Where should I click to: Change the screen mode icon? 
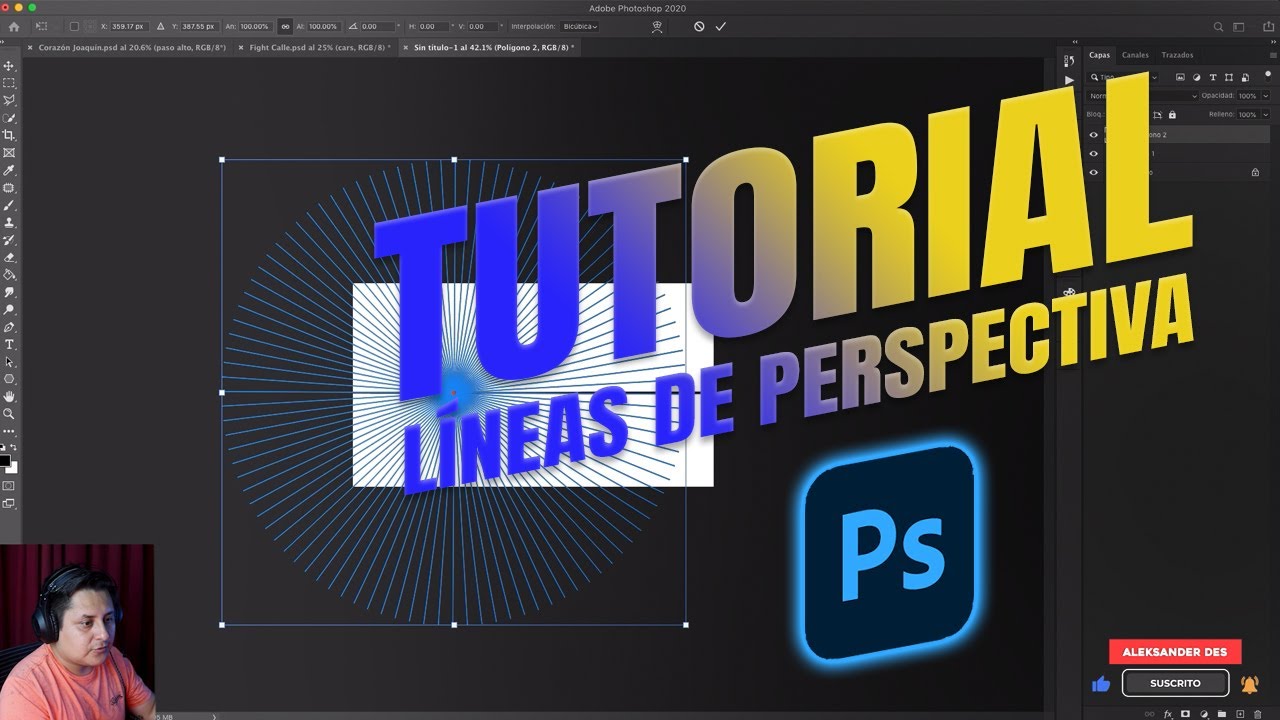[x=9, y=504]
